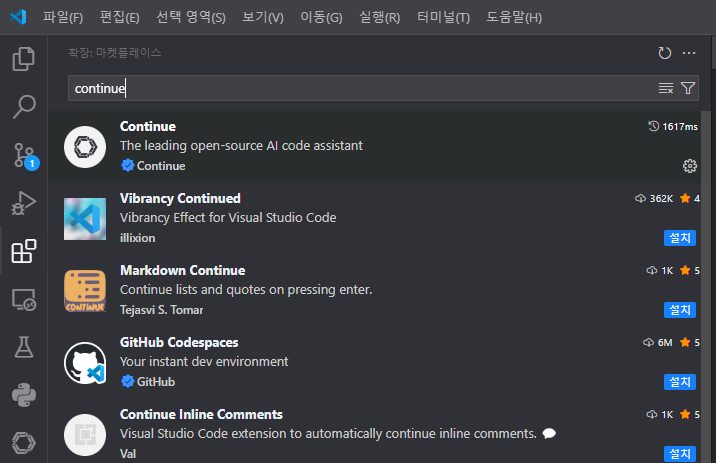The width and height of the screenshot is (716, 463).
Task: Select the Vibrancy Continued extension title
Action: point(180,199)
